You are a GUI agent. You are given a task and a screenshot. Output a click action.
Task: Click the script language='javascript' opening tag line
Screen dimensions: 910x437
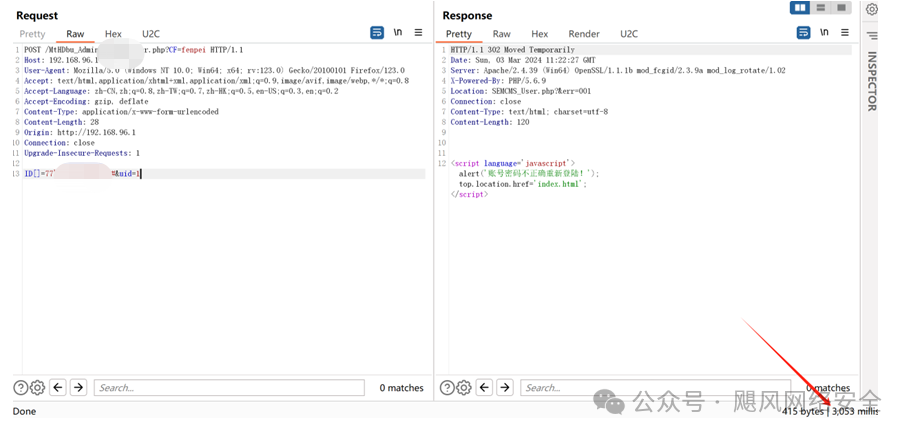click(512, 164)
